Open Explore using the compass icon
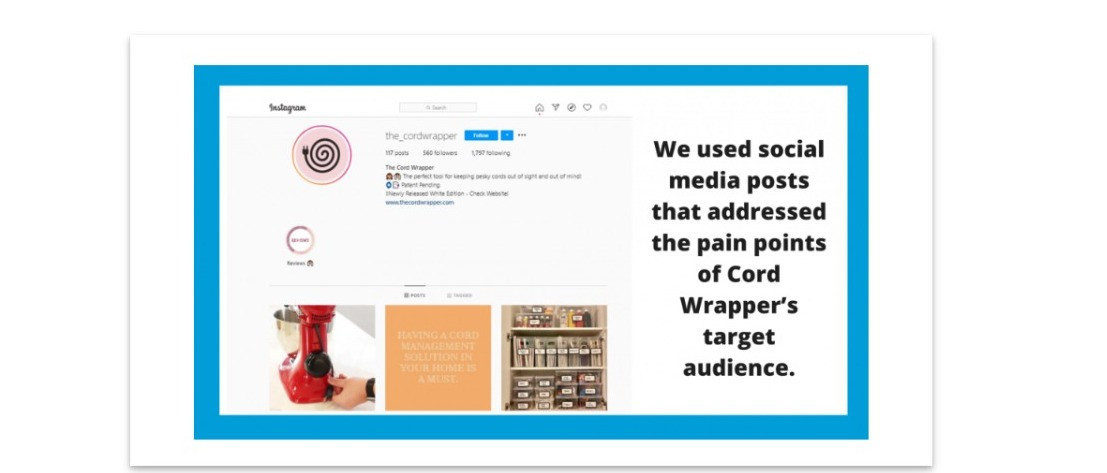1107x473 pixels. (571, 108)
